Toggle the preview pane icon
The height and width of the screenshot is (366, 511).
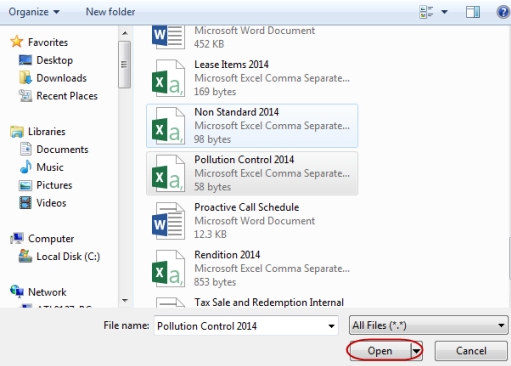point(473,12)
